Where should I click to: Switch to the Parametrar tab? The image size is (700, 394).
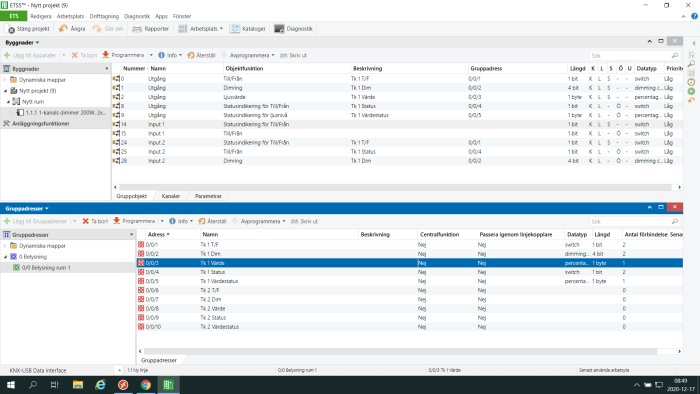[208, 196]
